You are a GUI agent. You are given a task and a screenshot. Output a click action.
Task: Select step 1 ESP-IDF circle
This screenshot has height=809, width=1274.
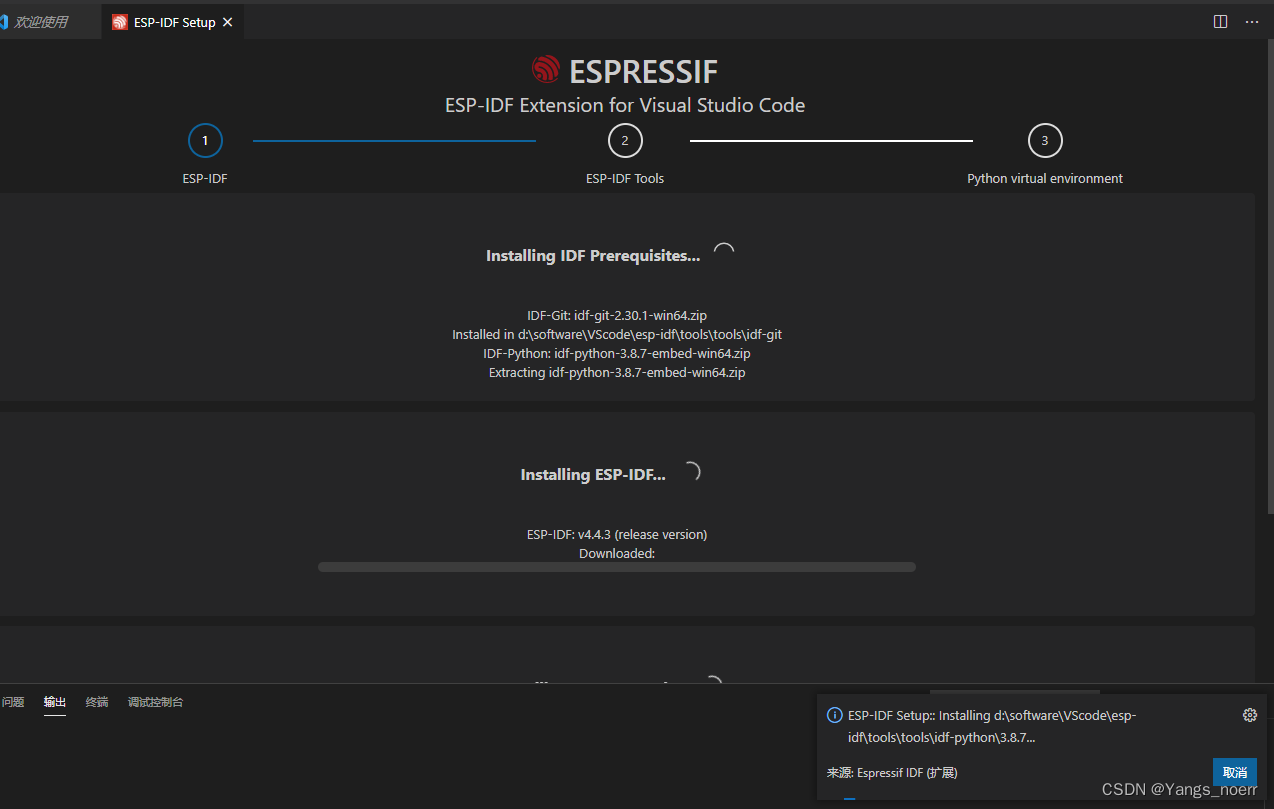(205, 140)
